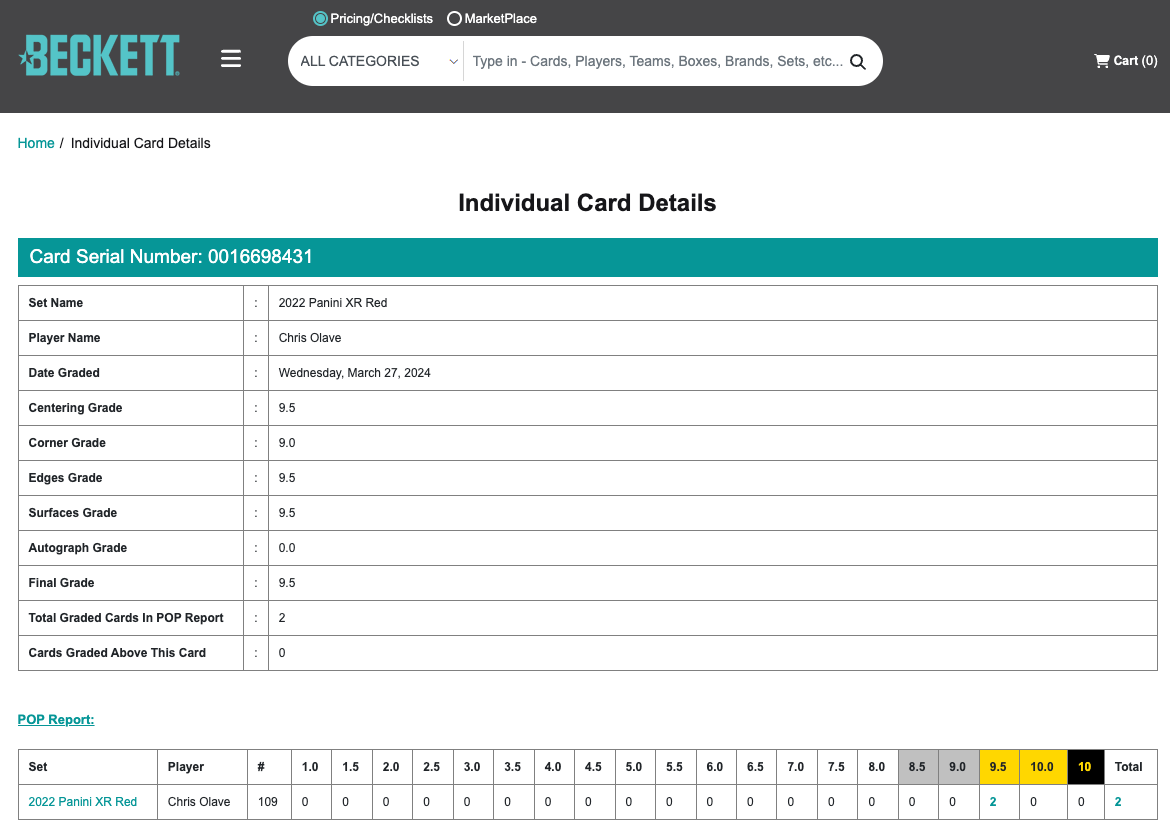1170x835 pixels.
Task: Click the search magnifier icon
Action: [x=857, y=62]
